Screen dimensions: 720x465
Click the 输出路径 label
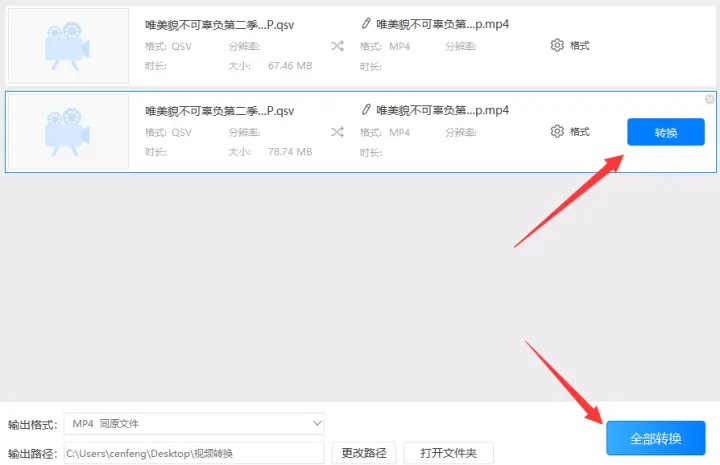point(33,454)
